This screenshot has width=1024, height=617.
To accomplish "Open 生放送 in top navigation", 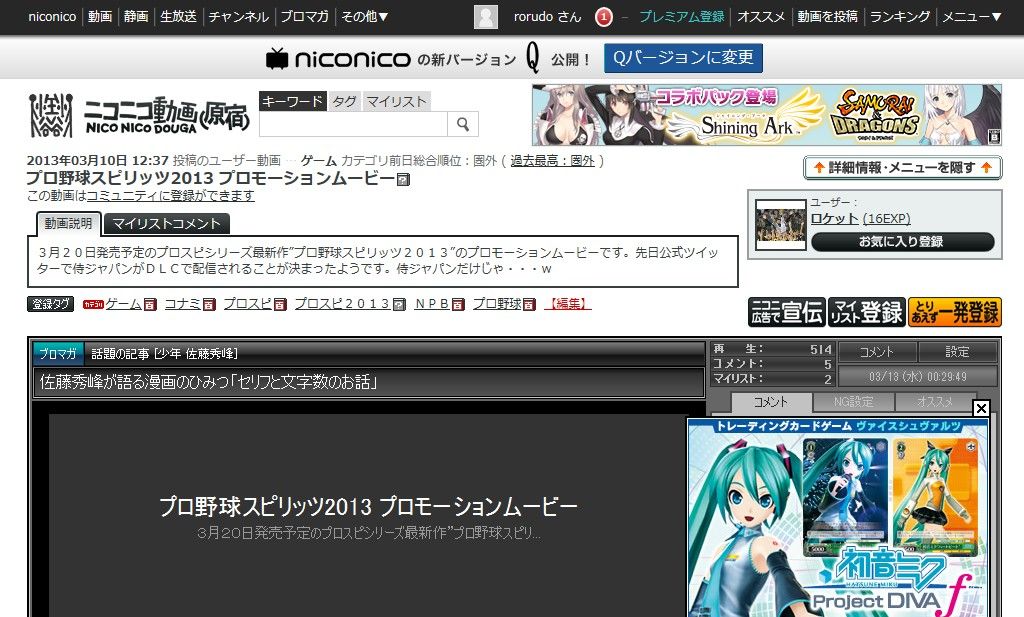I will pyautogui.click(x=178, y=17).
